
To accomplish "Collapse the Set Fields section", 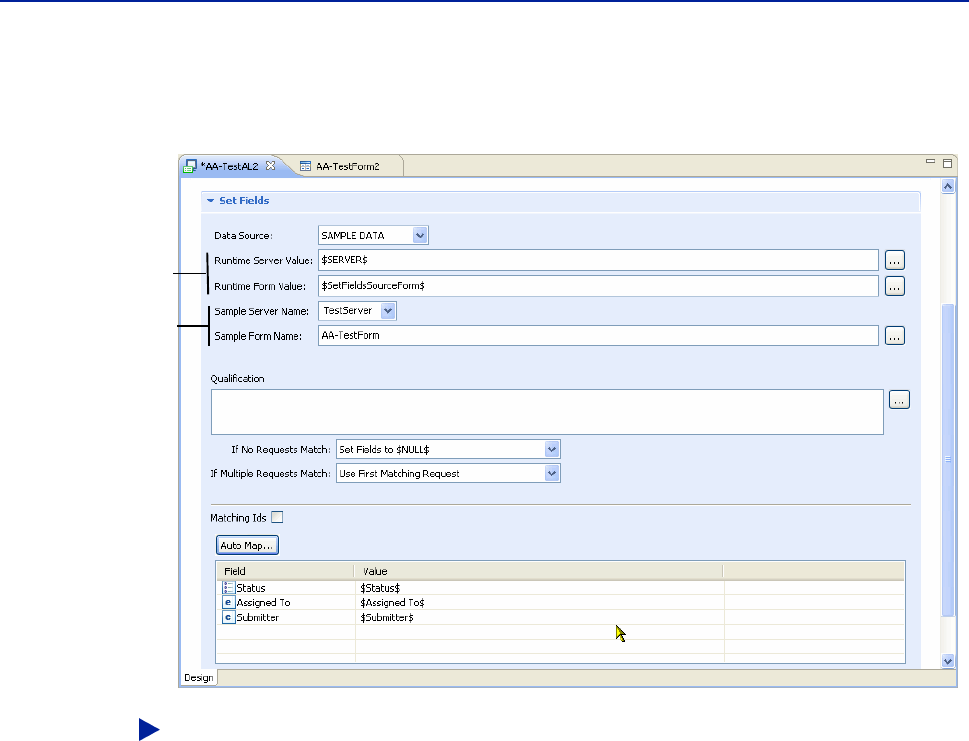I will 211,201.
